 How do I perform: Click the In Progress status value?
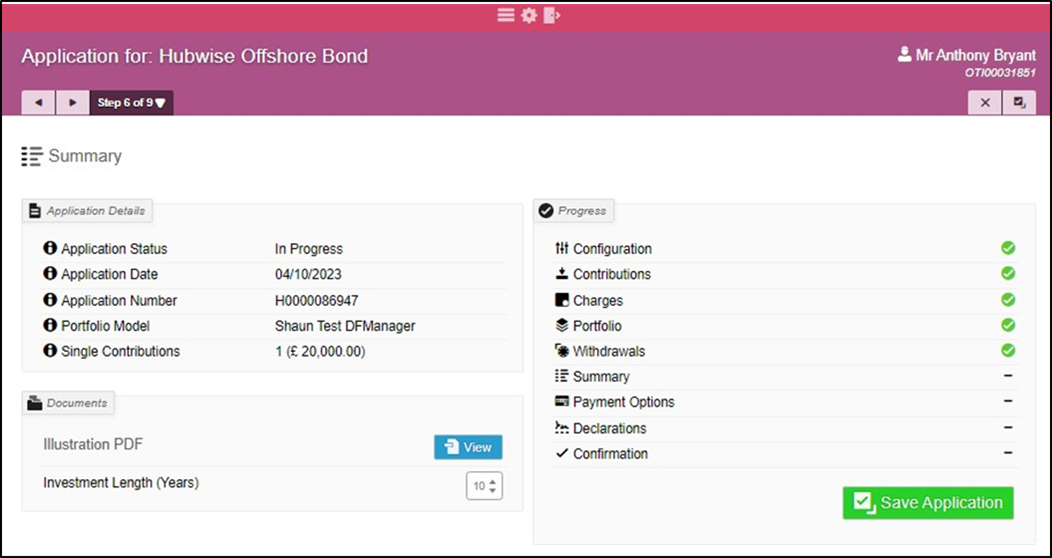(x=309, y=249)
